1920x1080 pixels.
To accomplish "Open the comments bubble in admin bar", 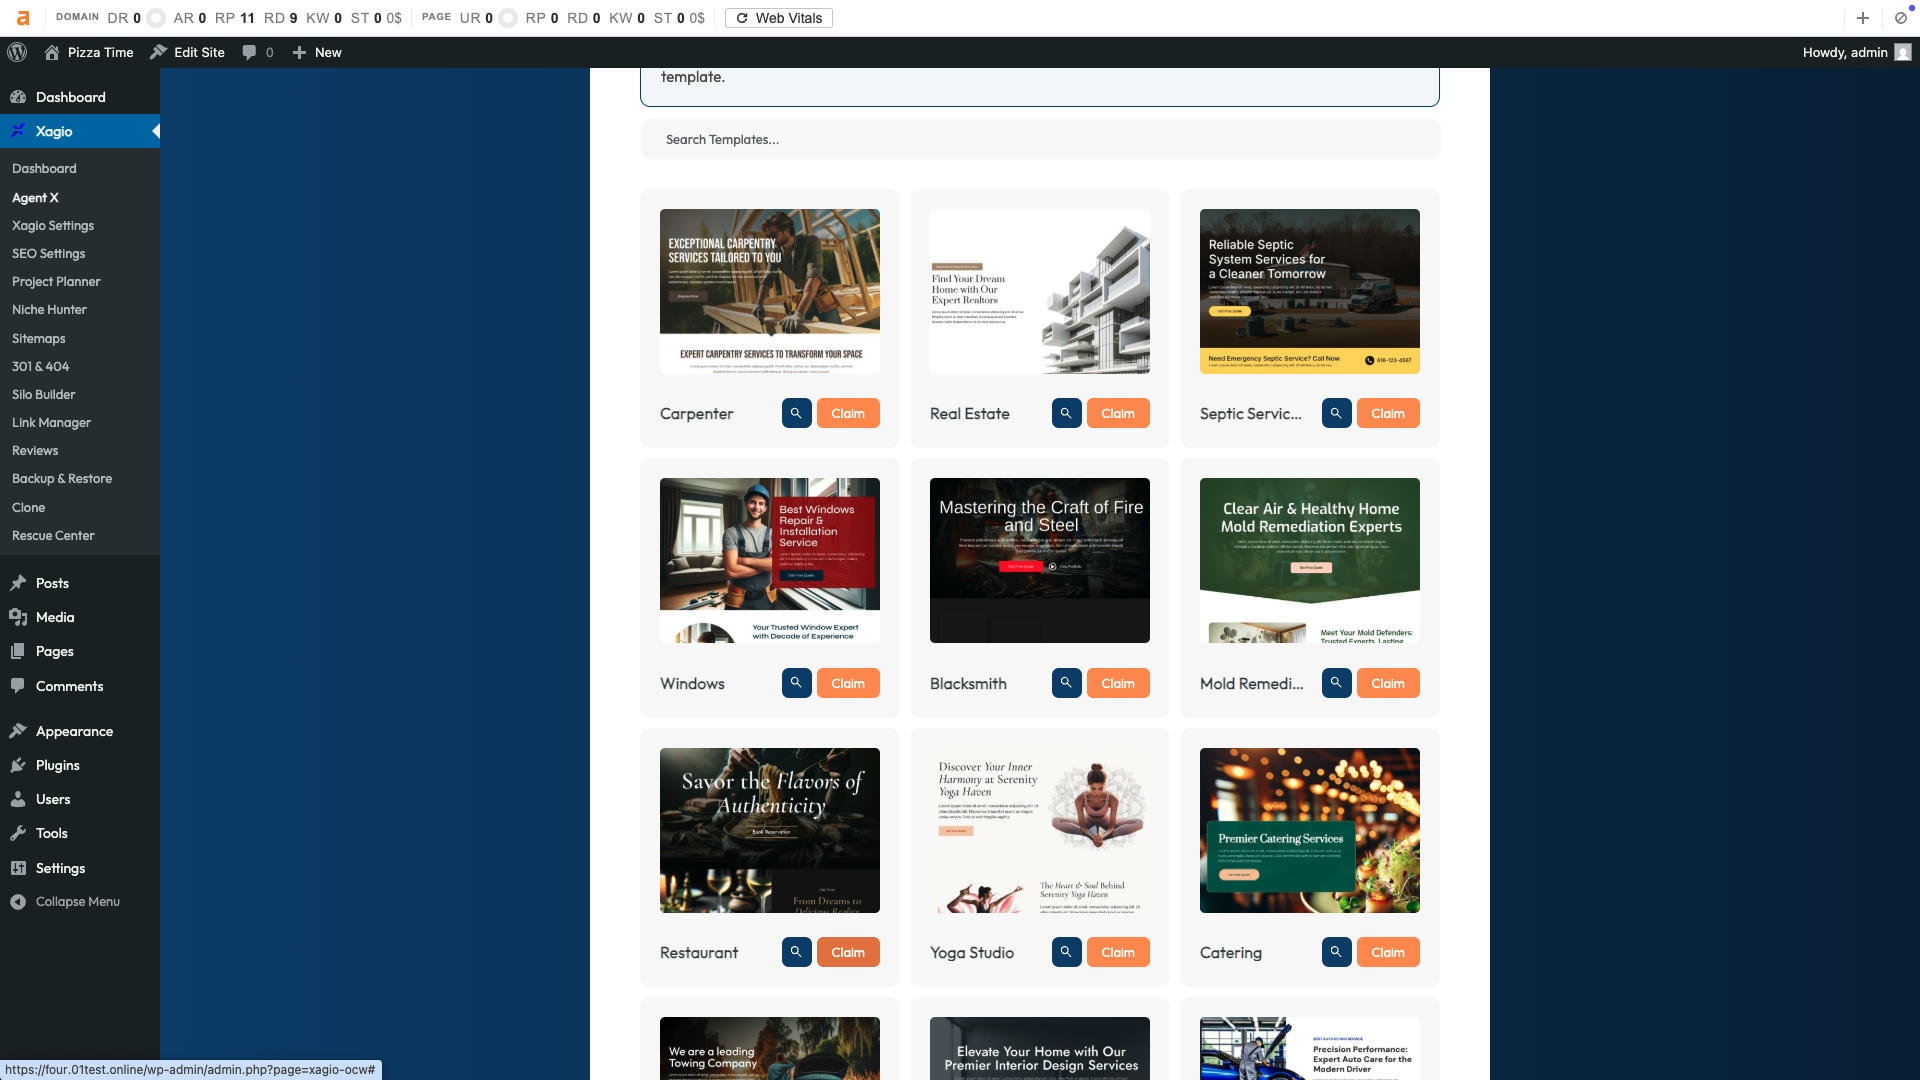I will [257, 52].
